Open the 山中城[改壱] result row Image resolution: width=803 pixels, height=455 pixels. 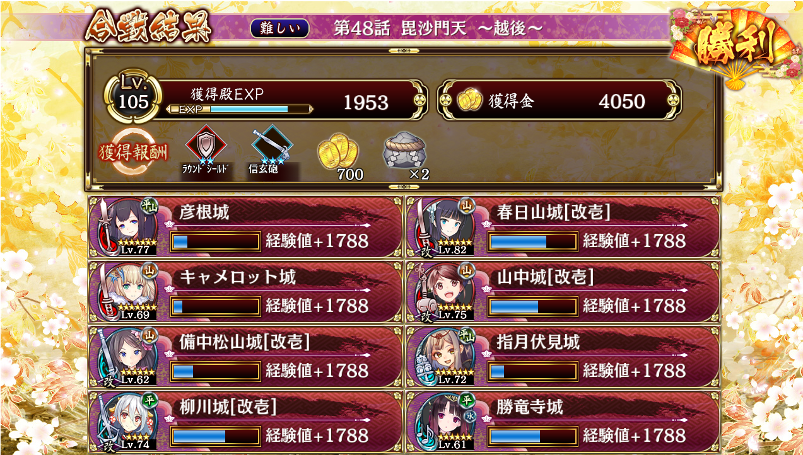pyautogui.click(x=563, y=292)
